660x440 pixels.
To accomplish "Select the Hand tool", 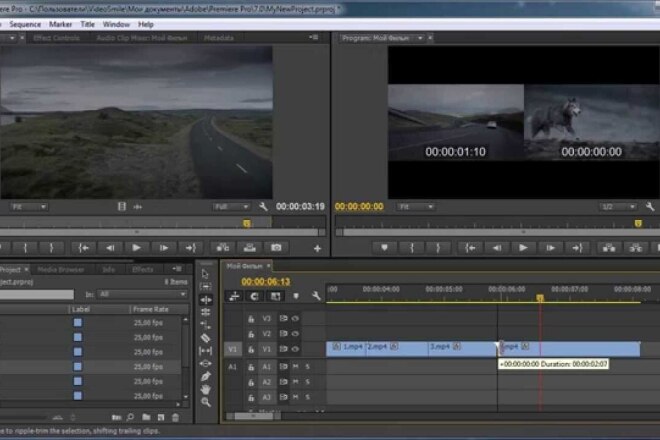I will click(205, 389).
